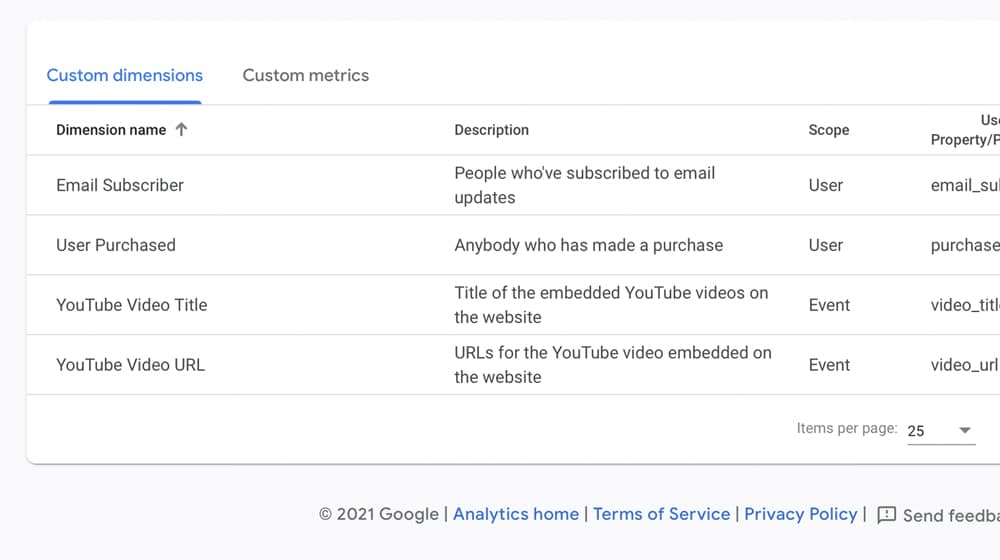
Task: Click the email_sub parameter cell
Action: (965, 185)
